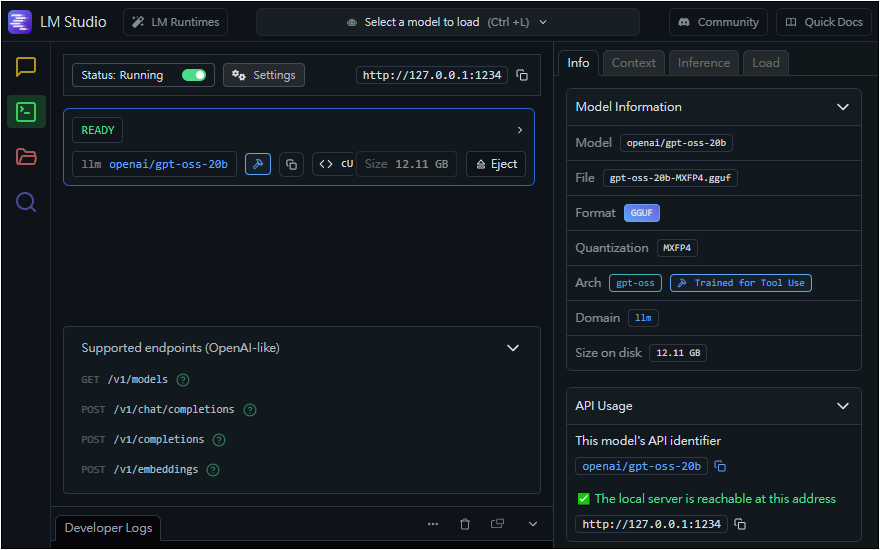Open the Select a model to load dropdown

click(x=447, y=22)
